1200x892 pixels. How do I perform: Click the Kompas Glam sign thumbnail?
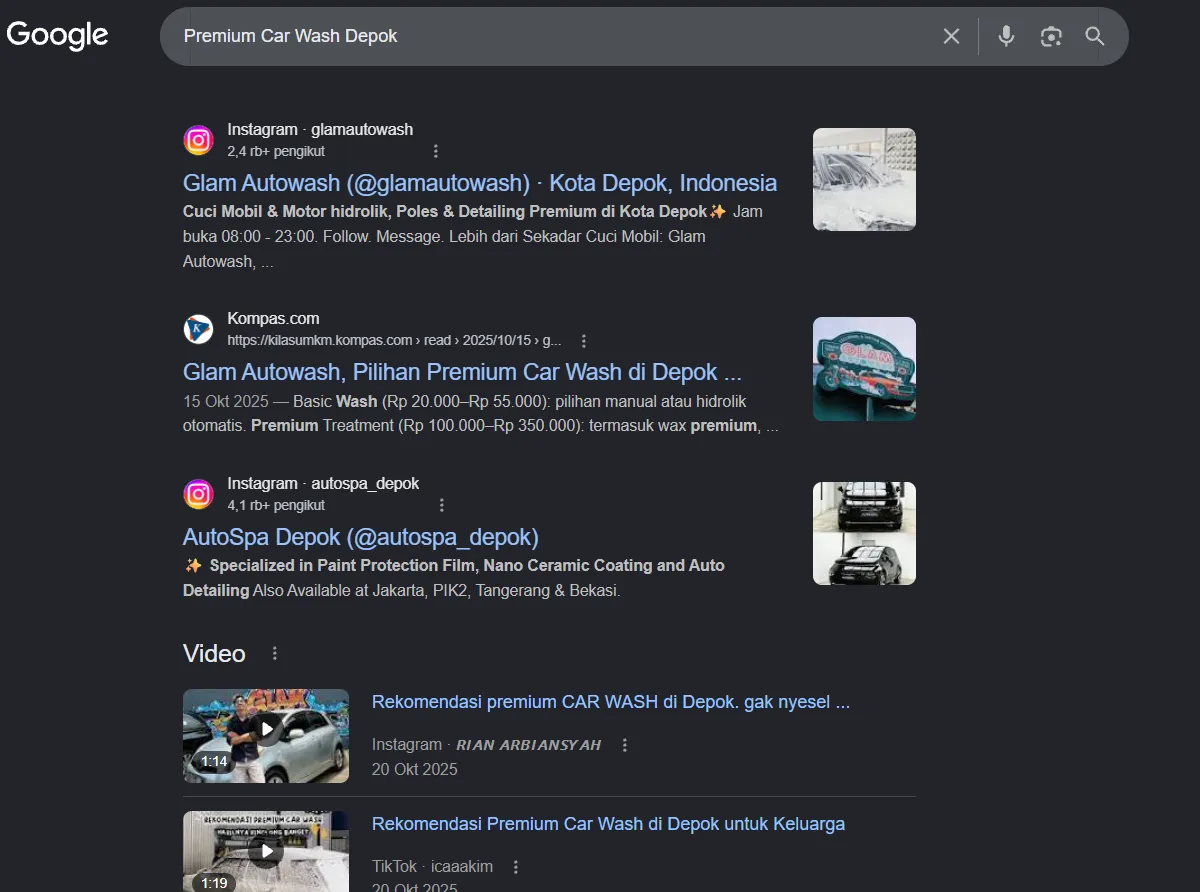pos(864,369)
